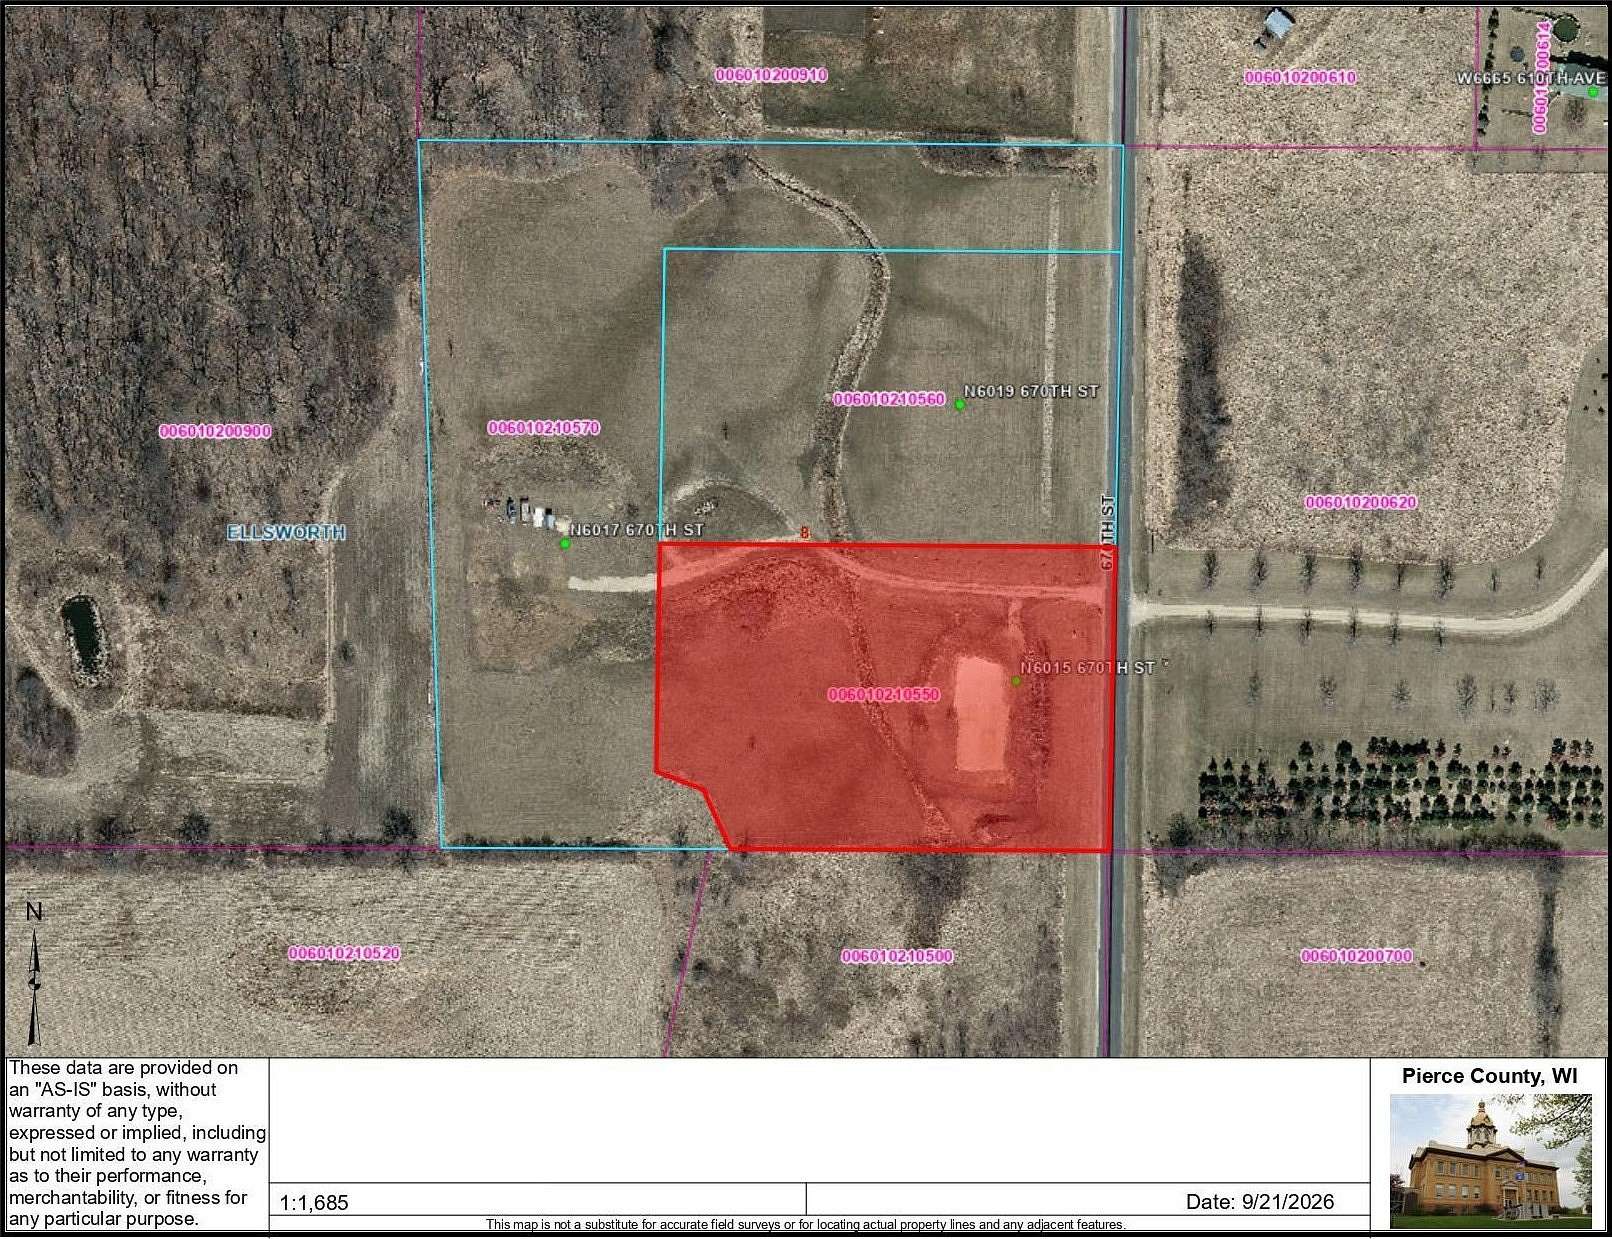Click the Pierce County courthouse photo
Viewport: 1612px width, 1239px height.
coord(1490,1160)
